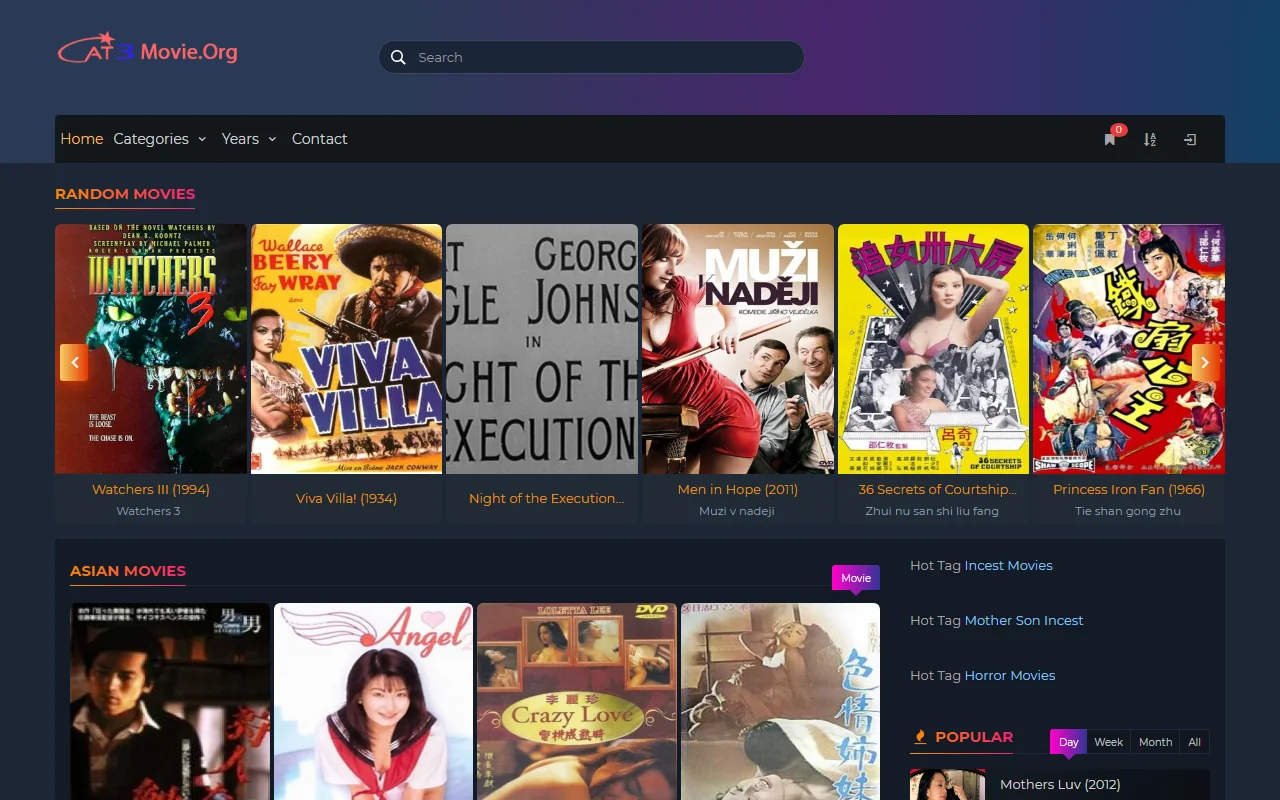Switch popular filter to Week
The height and width of the screenshot is (800, 1280).
pos(1108,741)
